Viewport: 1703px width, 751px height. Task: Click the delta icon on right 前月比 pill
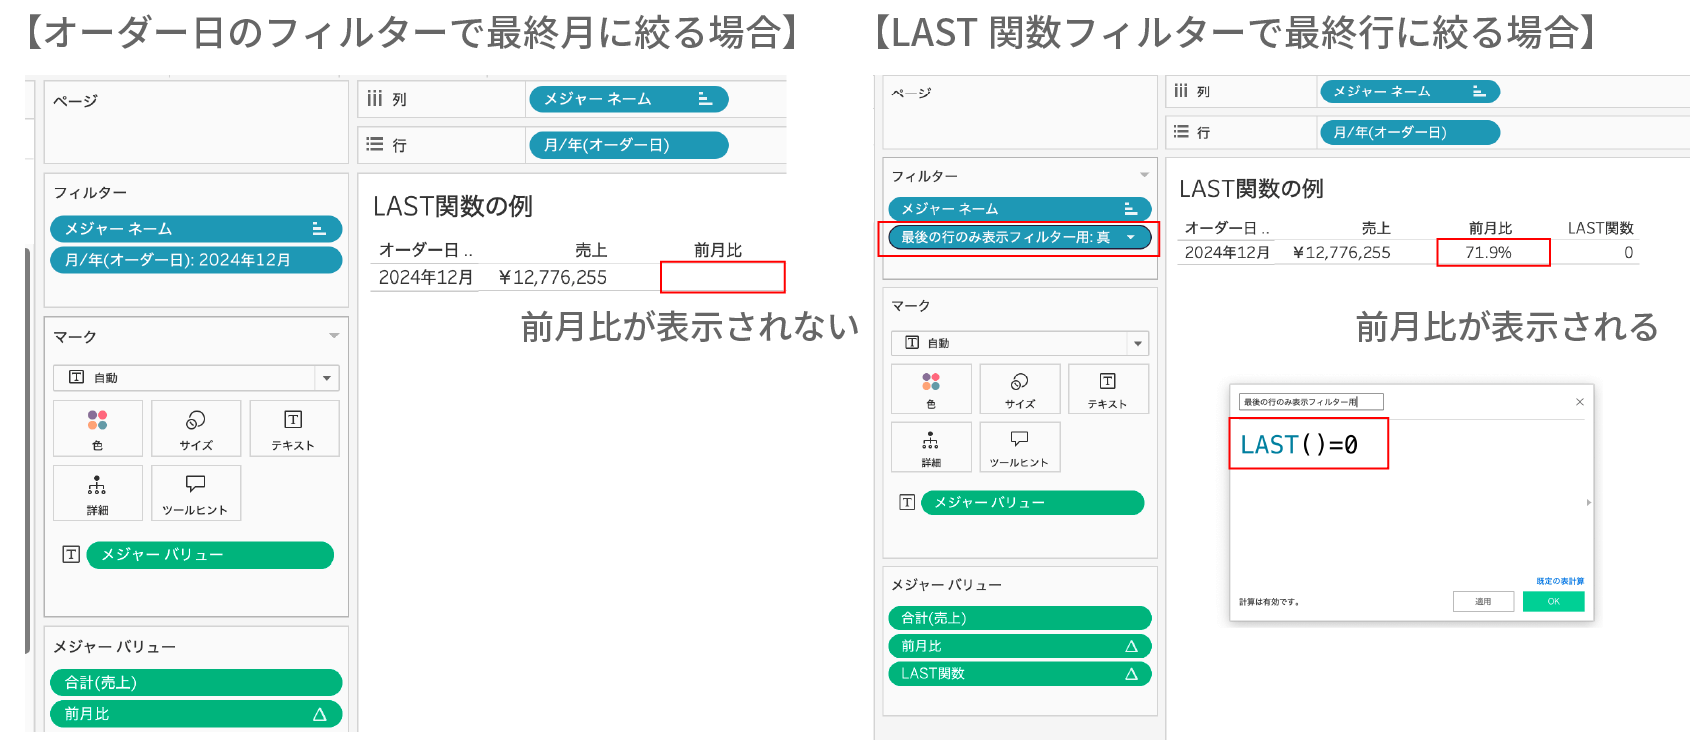click(1132, 646)
